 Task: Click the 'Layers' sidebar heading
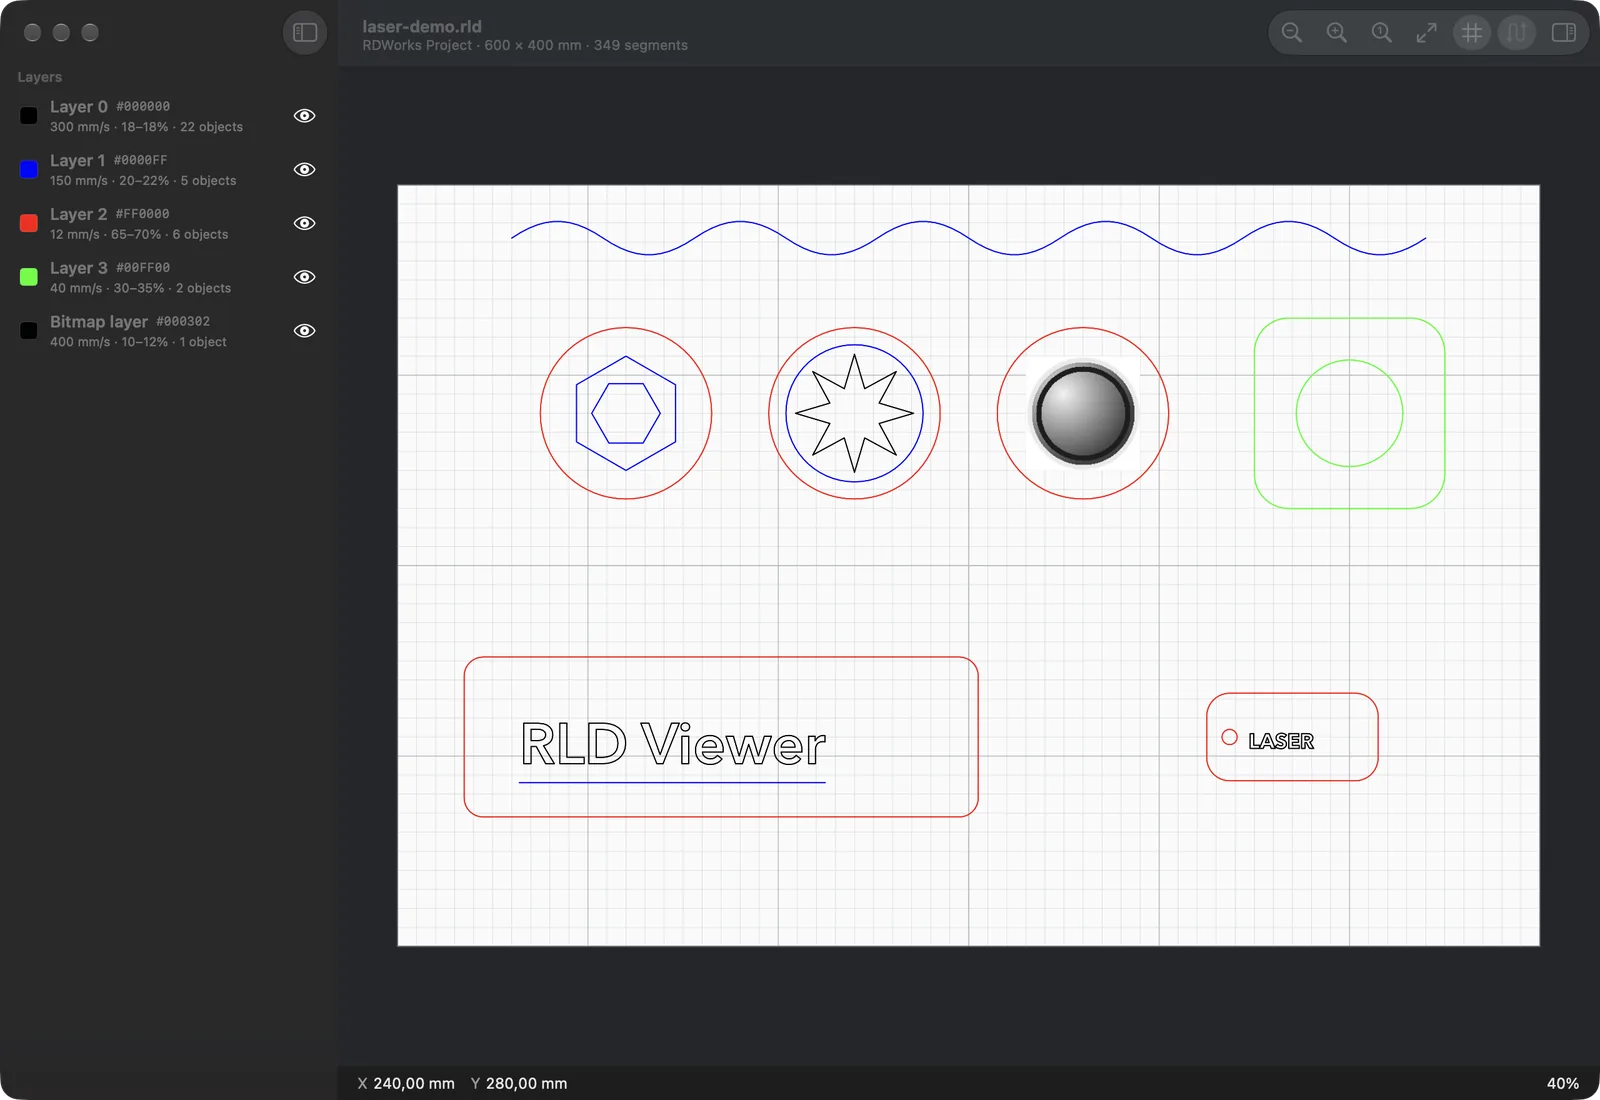coord(40,77)
